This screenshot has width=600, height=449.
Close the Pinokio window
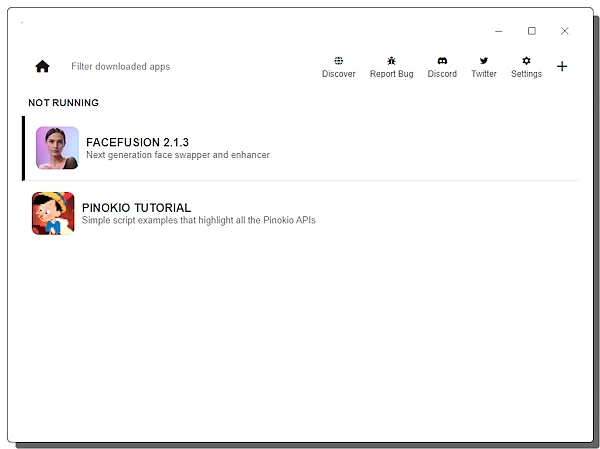pos(564,31)
